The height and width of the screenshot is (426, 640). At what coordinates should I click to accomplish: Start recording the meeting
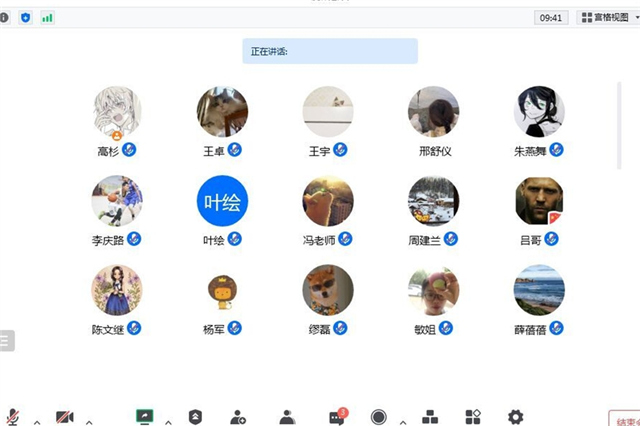[379, 417]
